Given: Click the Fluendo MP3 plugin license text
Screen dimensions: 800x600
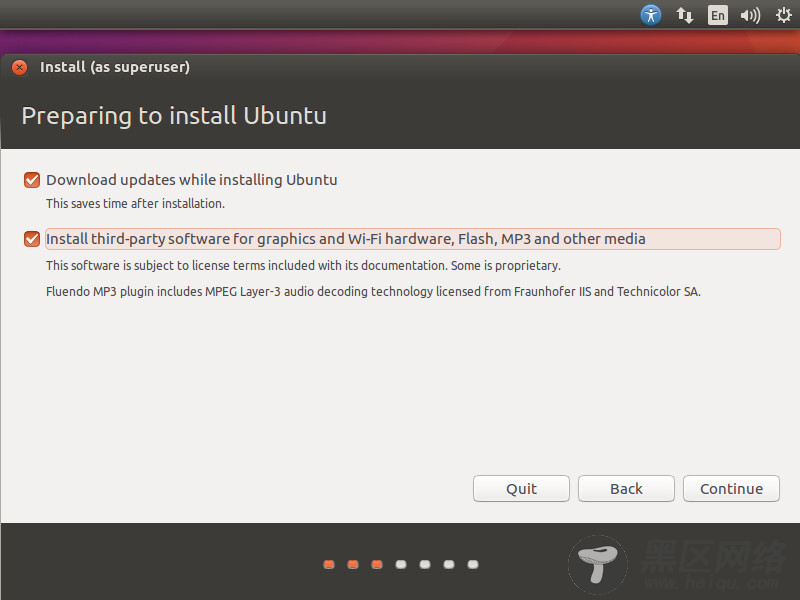Looking at the screenshot, I should tap(373, 291).
